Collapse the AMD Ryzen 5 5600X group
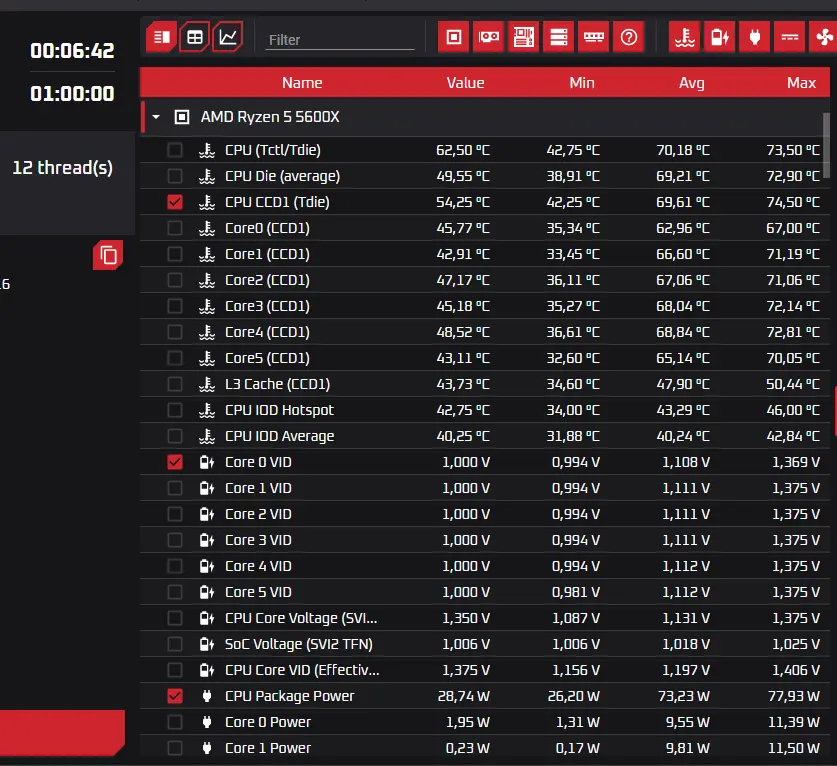This screenshot has width=837, height=766. [x=156, y=117]
